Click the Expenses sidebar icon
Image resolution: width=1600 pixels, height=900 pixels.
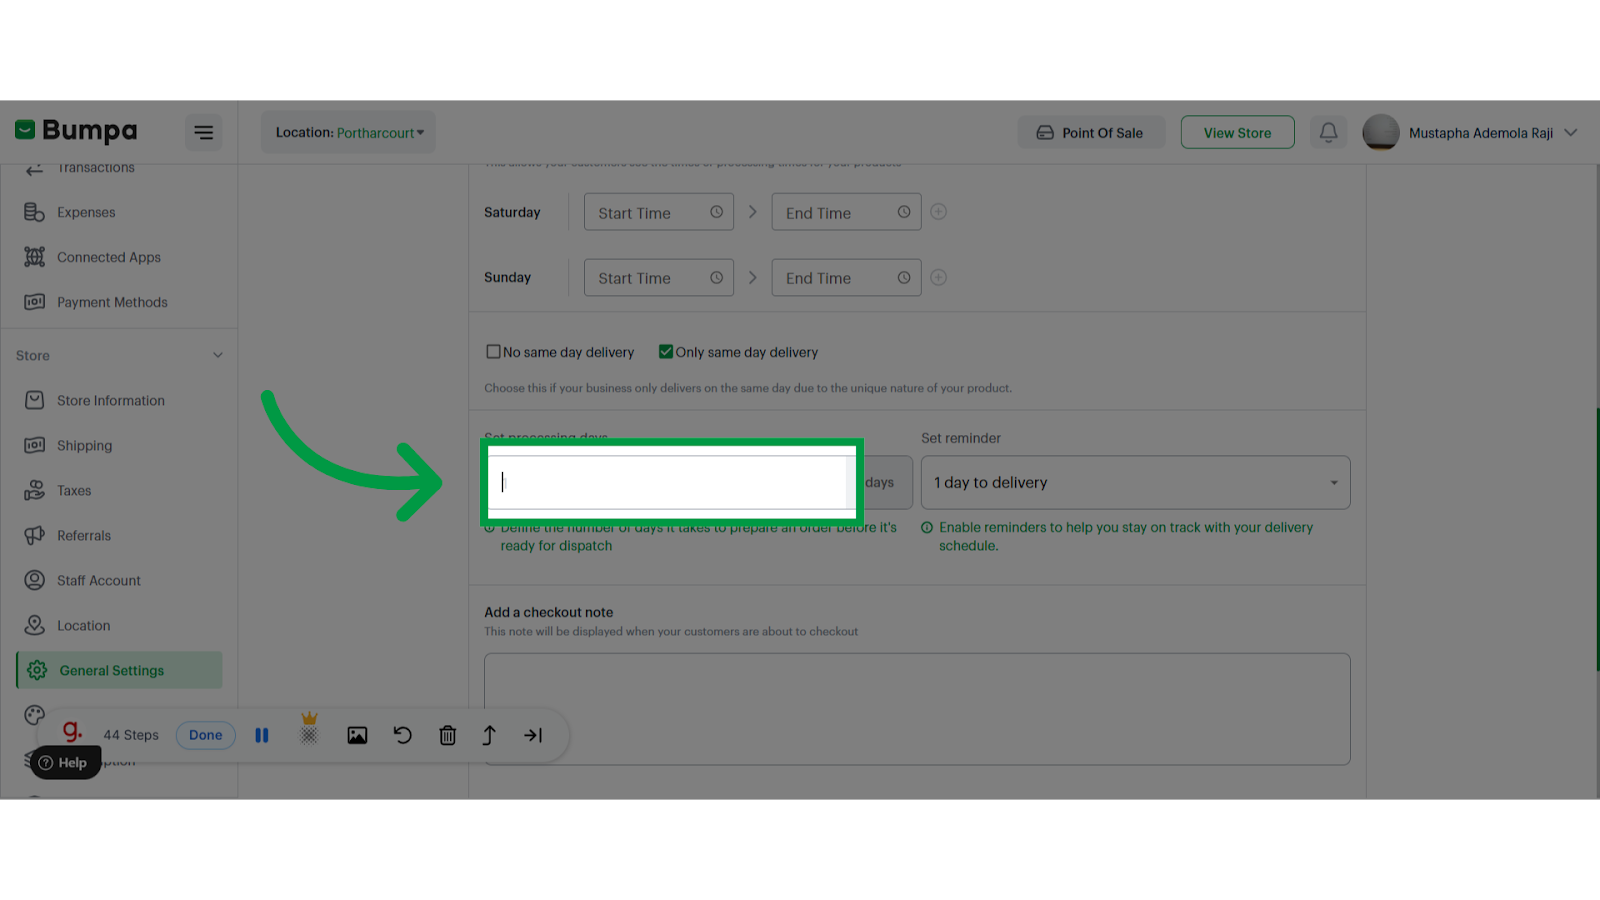click(x=35, y=212)
